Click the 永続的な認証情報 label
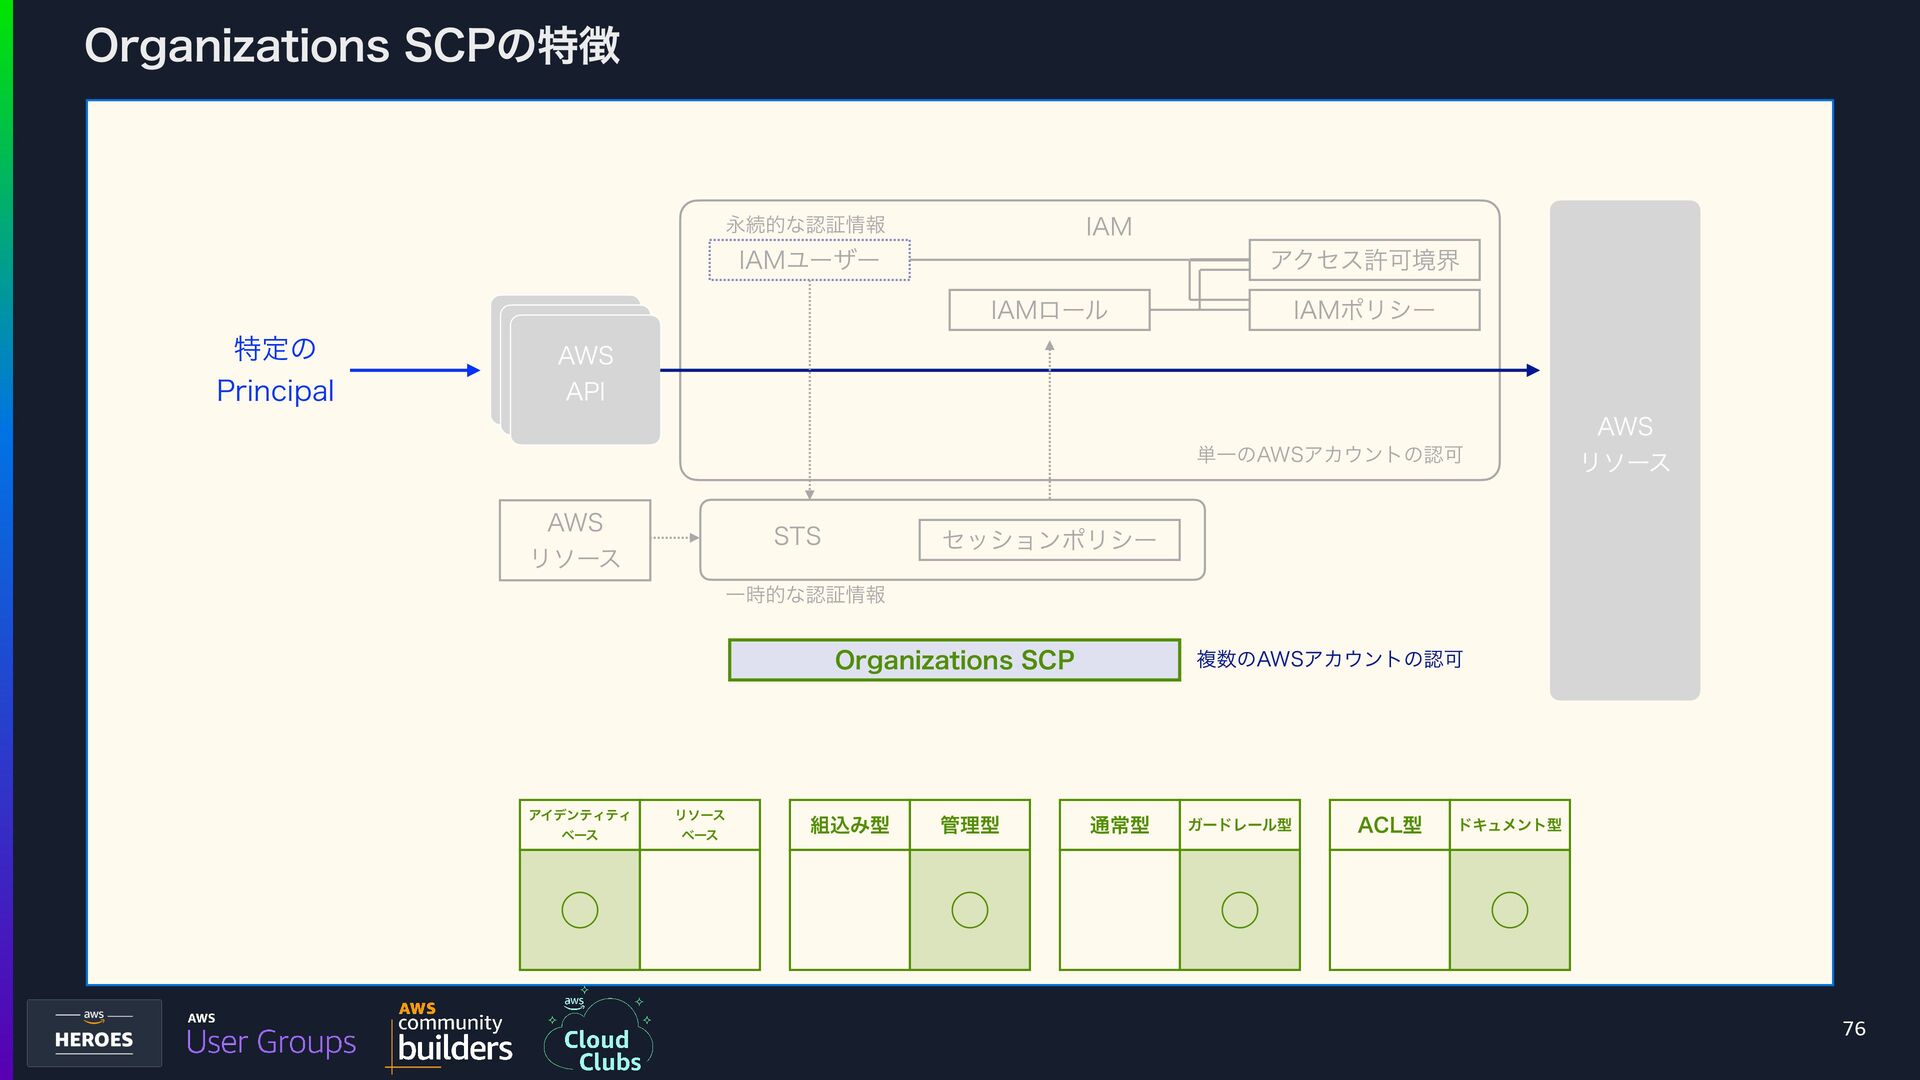The height and width of the screenshot is (1080, 1920). point(805,224)
